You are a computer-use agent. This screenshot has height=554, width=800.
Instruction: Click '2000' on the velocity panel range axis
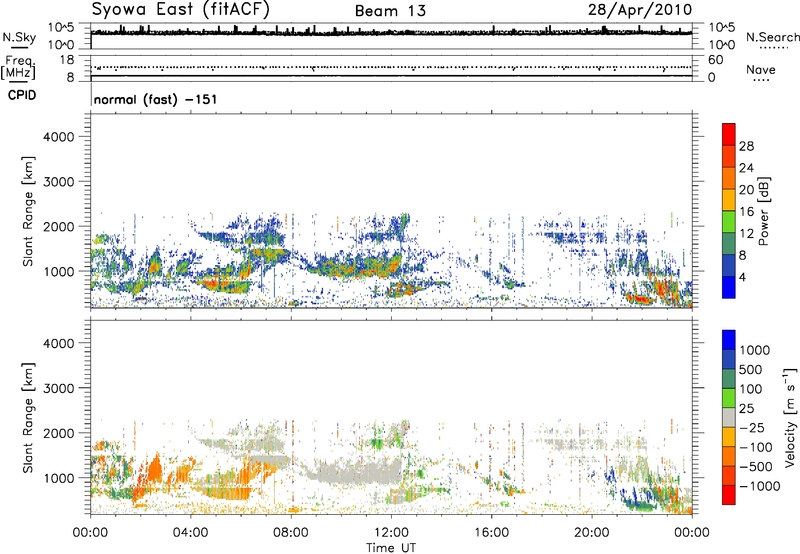click(x=59, y=433)
